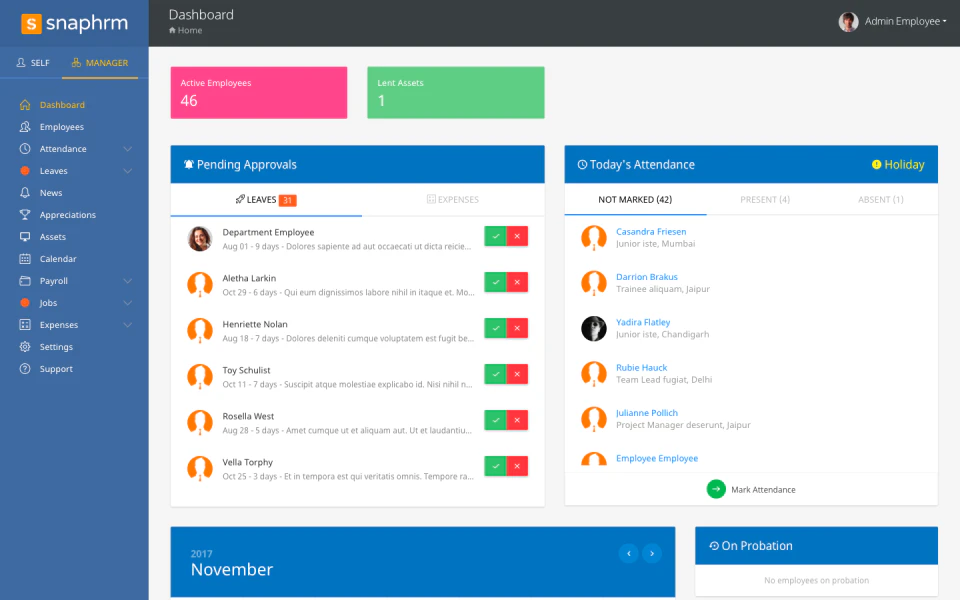Switch to the EXPENSES tab in Pending Approvals

[x=453, y=199]
